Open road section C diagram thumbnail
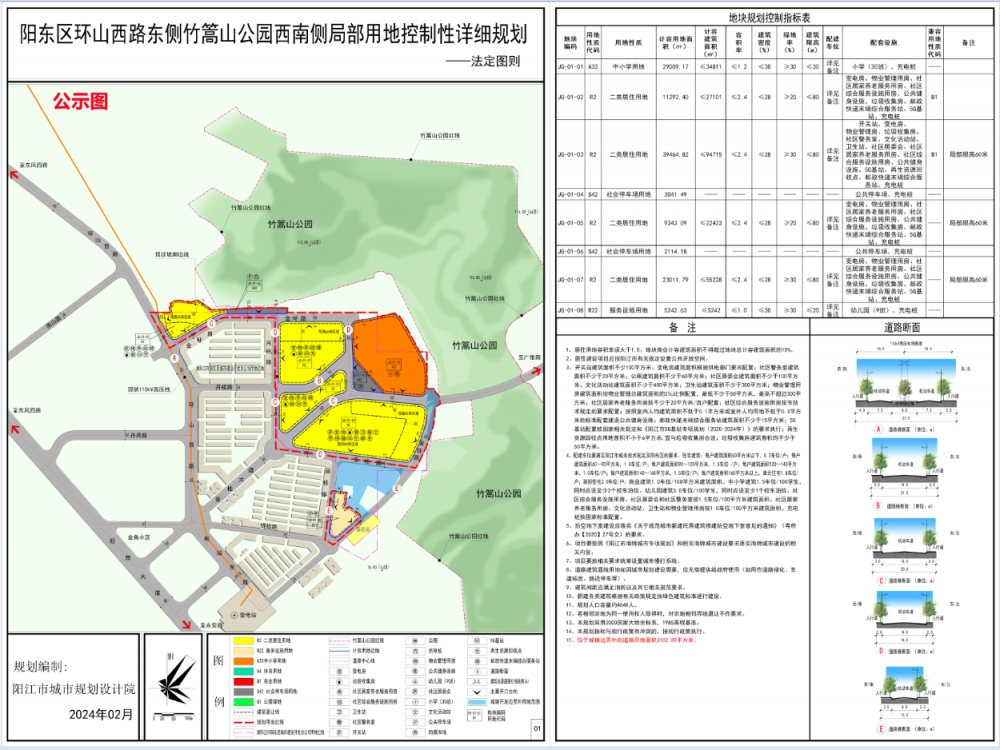Viewport: 1000px width, 750px height. coord(904,547)
